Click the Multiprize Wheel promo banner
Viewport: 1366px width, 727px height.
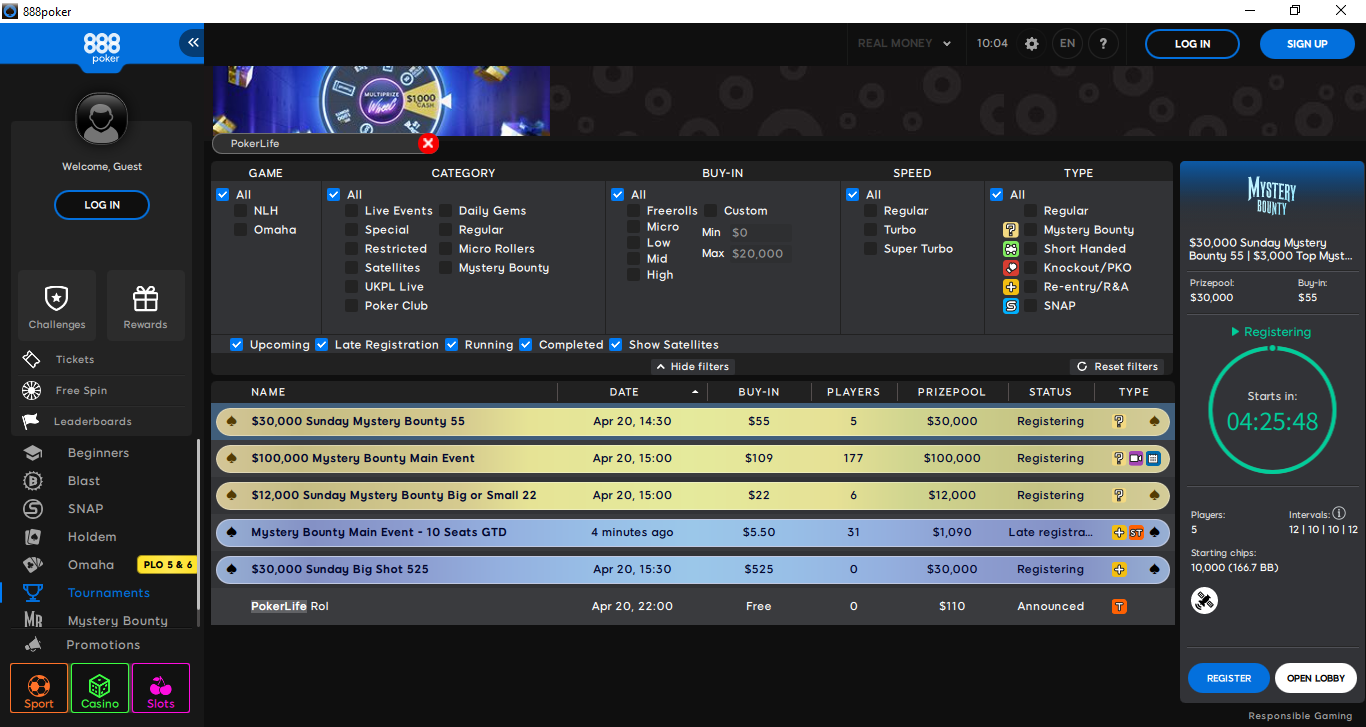381,101
